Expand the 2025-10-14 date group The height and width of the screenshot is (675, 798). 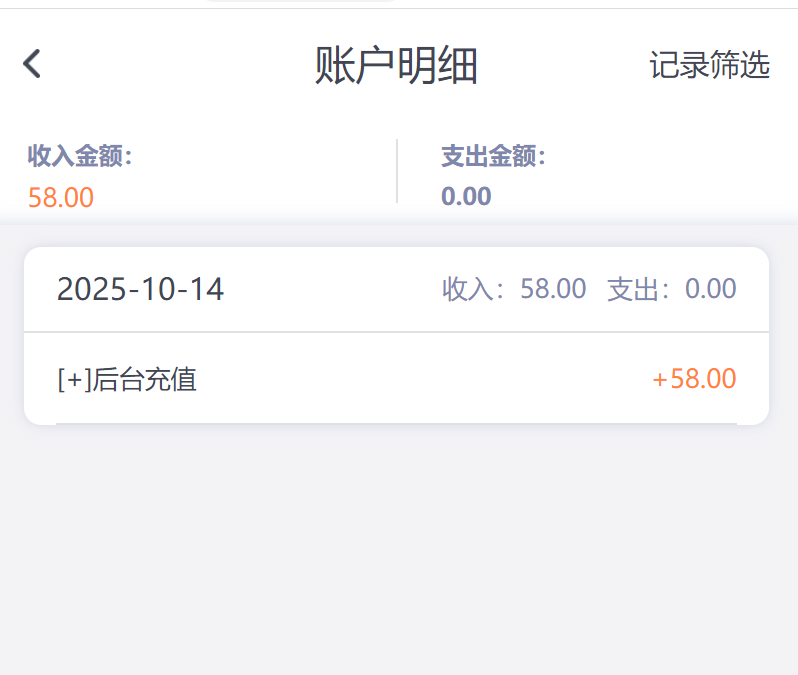(141, 289)
